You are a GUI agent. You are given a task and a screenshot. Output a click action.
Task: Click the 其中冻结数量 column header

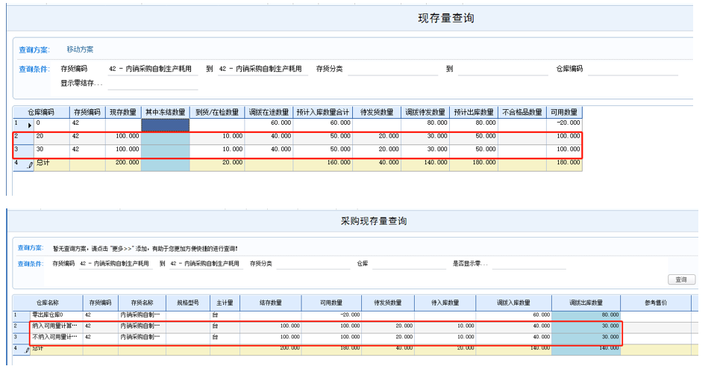pos(165,112)
